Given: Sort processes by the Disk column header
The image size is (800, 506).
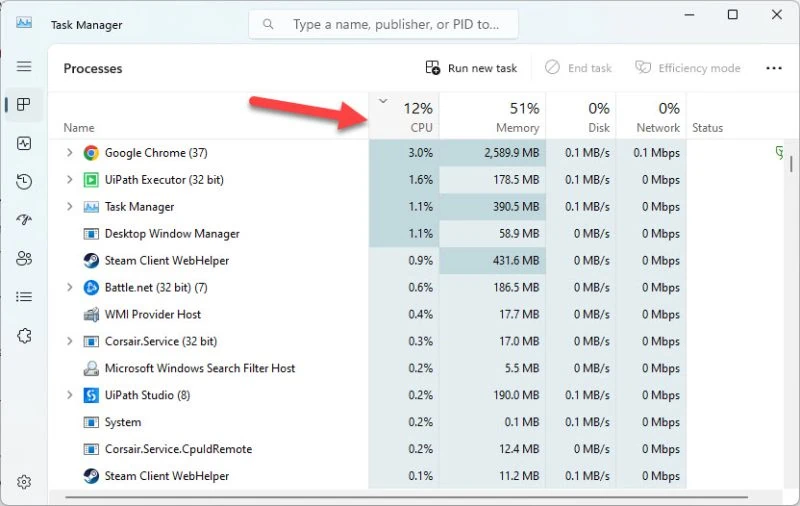Looking at the screenshot, I should point(581,115).
